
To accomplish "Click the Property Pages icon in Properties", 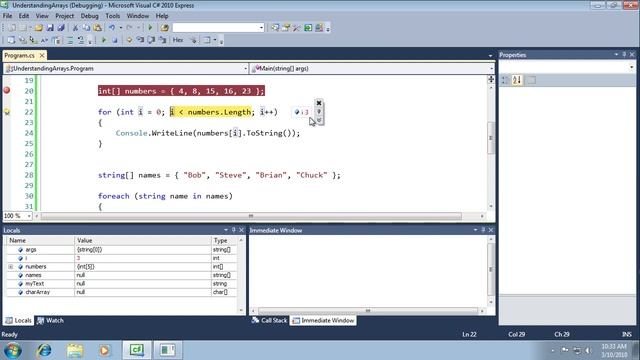I will pos(531,80).
